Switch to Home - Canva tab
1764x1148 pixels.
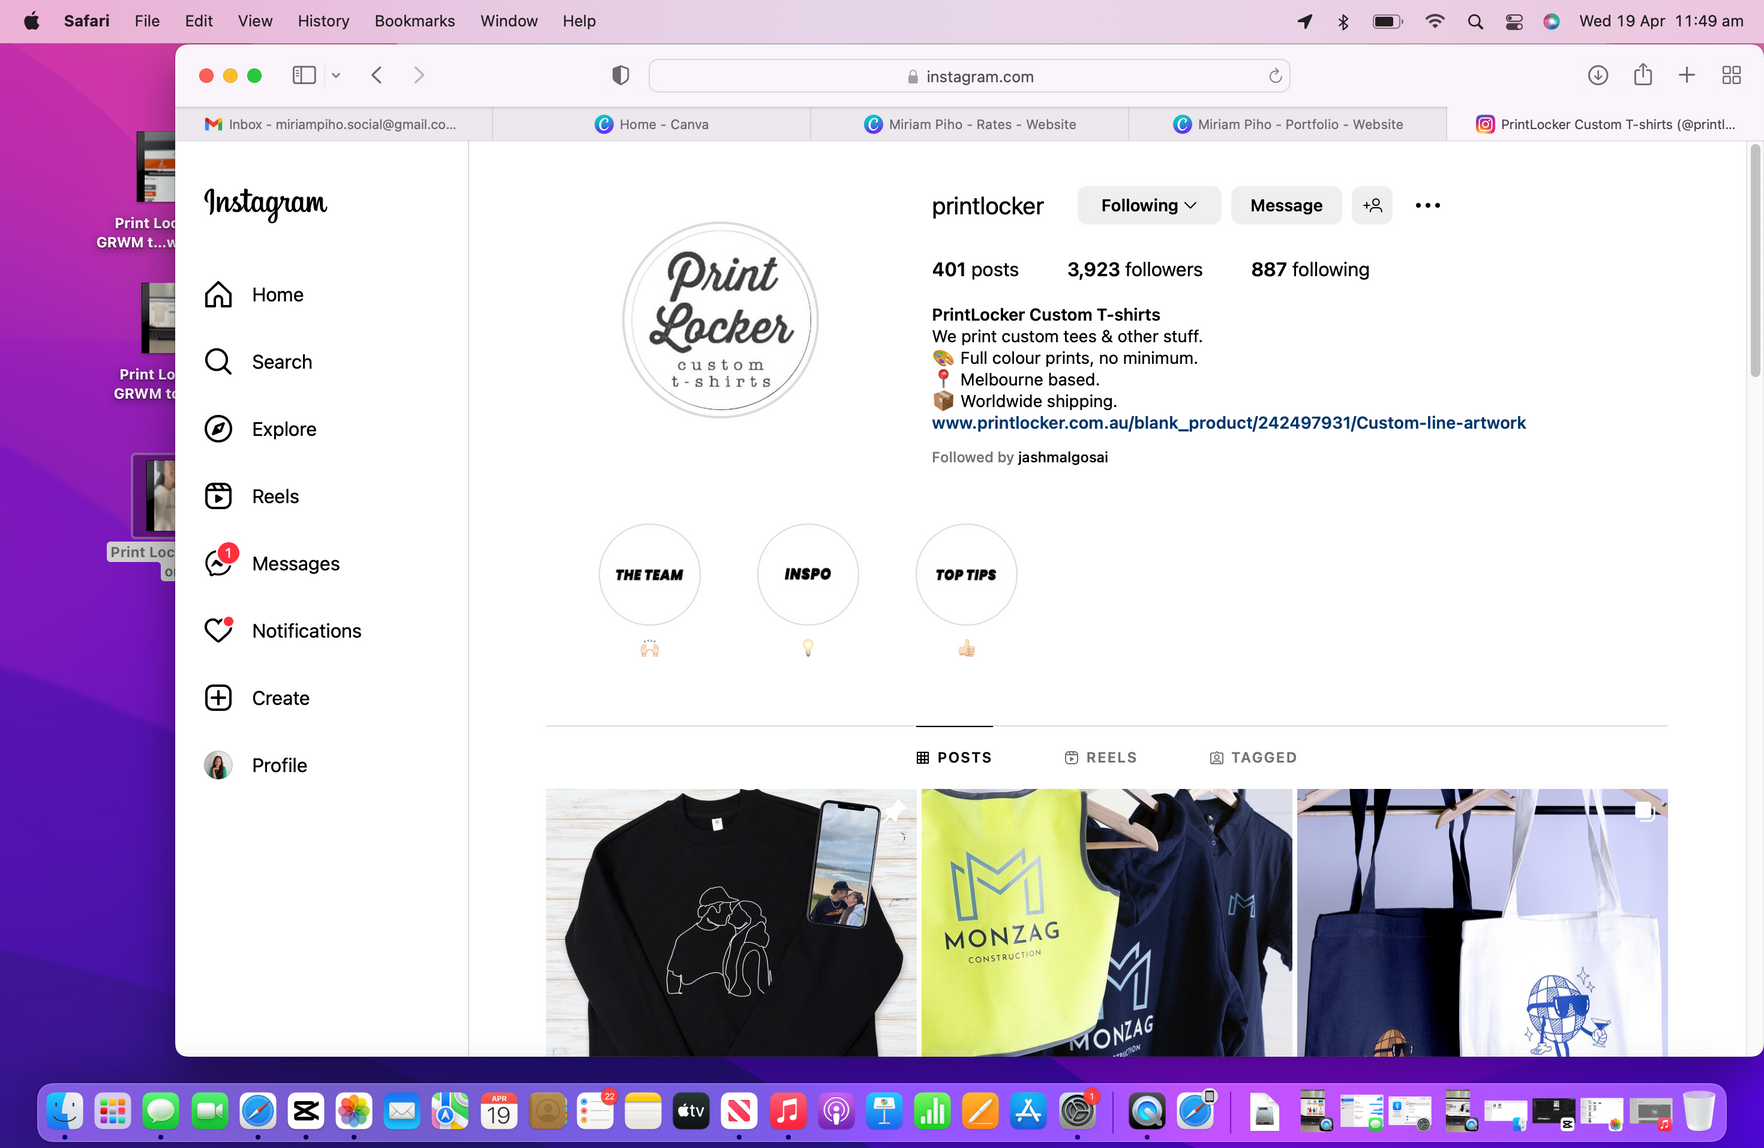tap(652, 124)
